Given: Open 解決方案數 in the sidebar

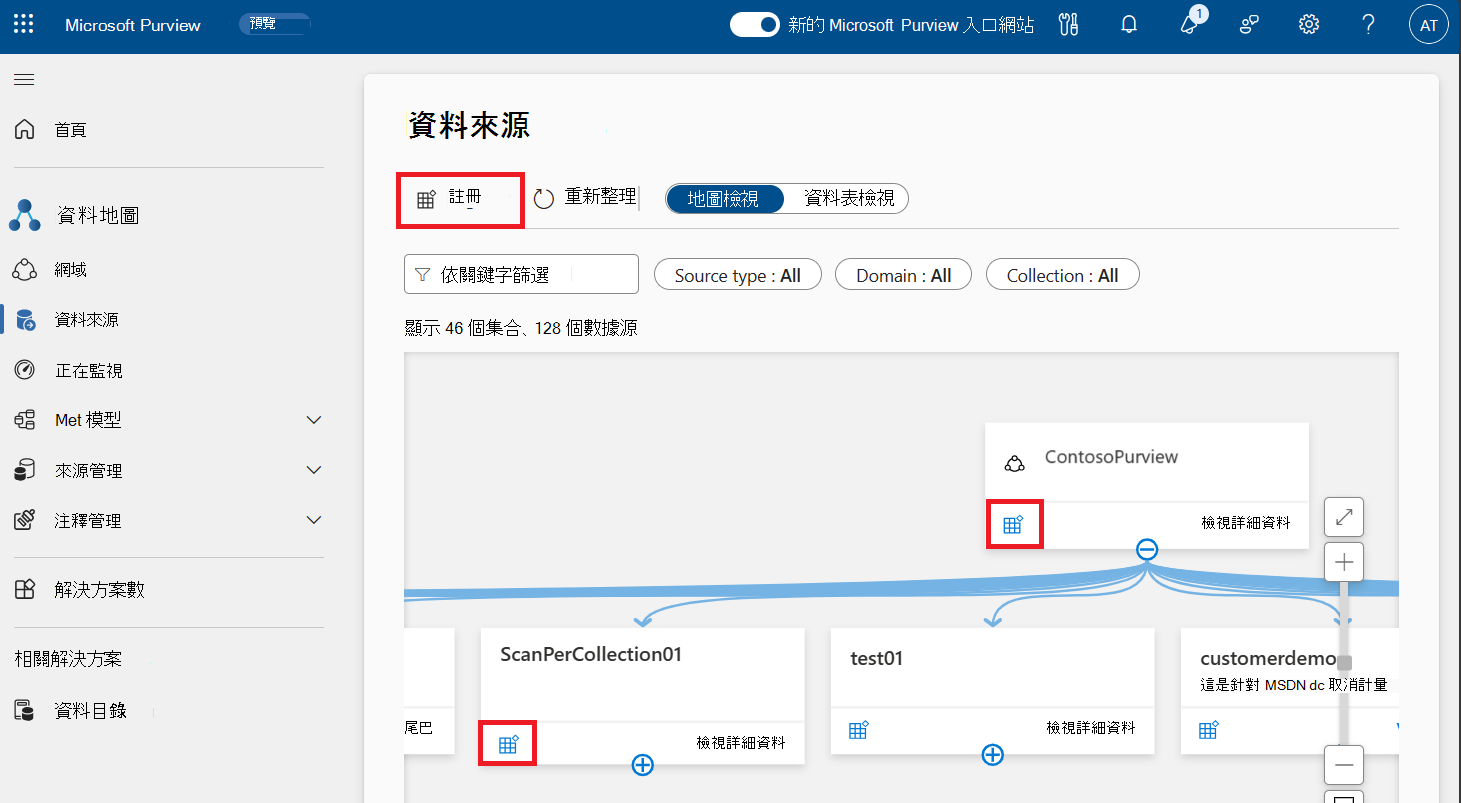Looking at the screenshot, I should [x=100, y=590].
